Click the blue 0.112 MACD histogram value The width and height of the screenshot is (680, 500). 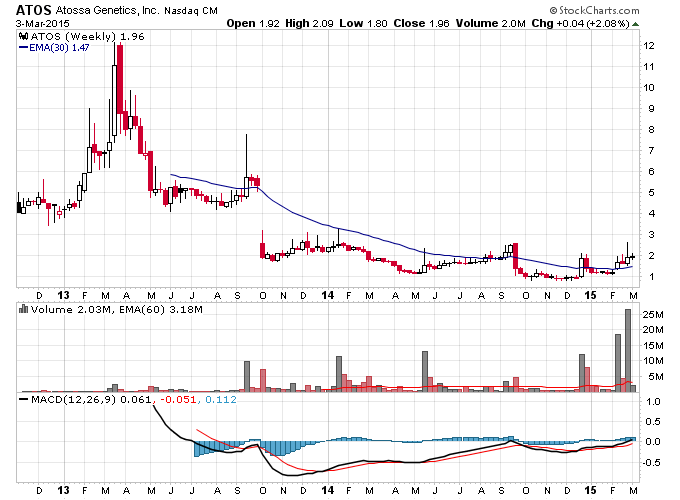tap(221, 399)
